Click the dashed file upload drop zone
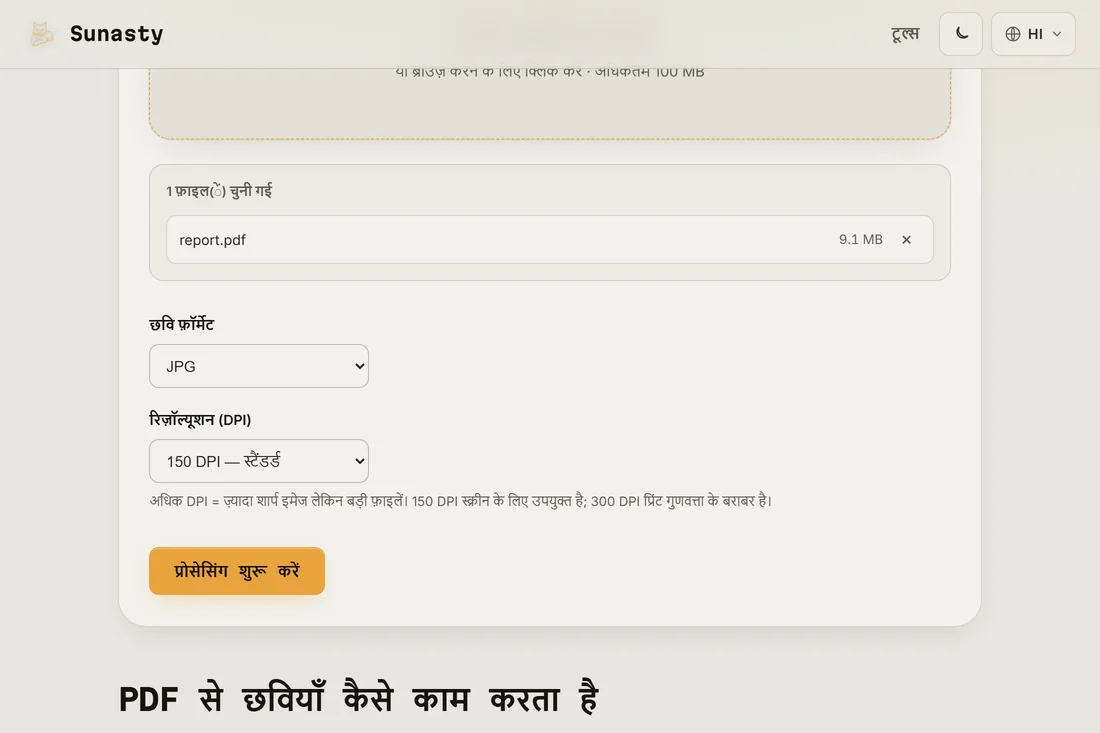This screenshot has height=733, width=1100. (550, 102)
